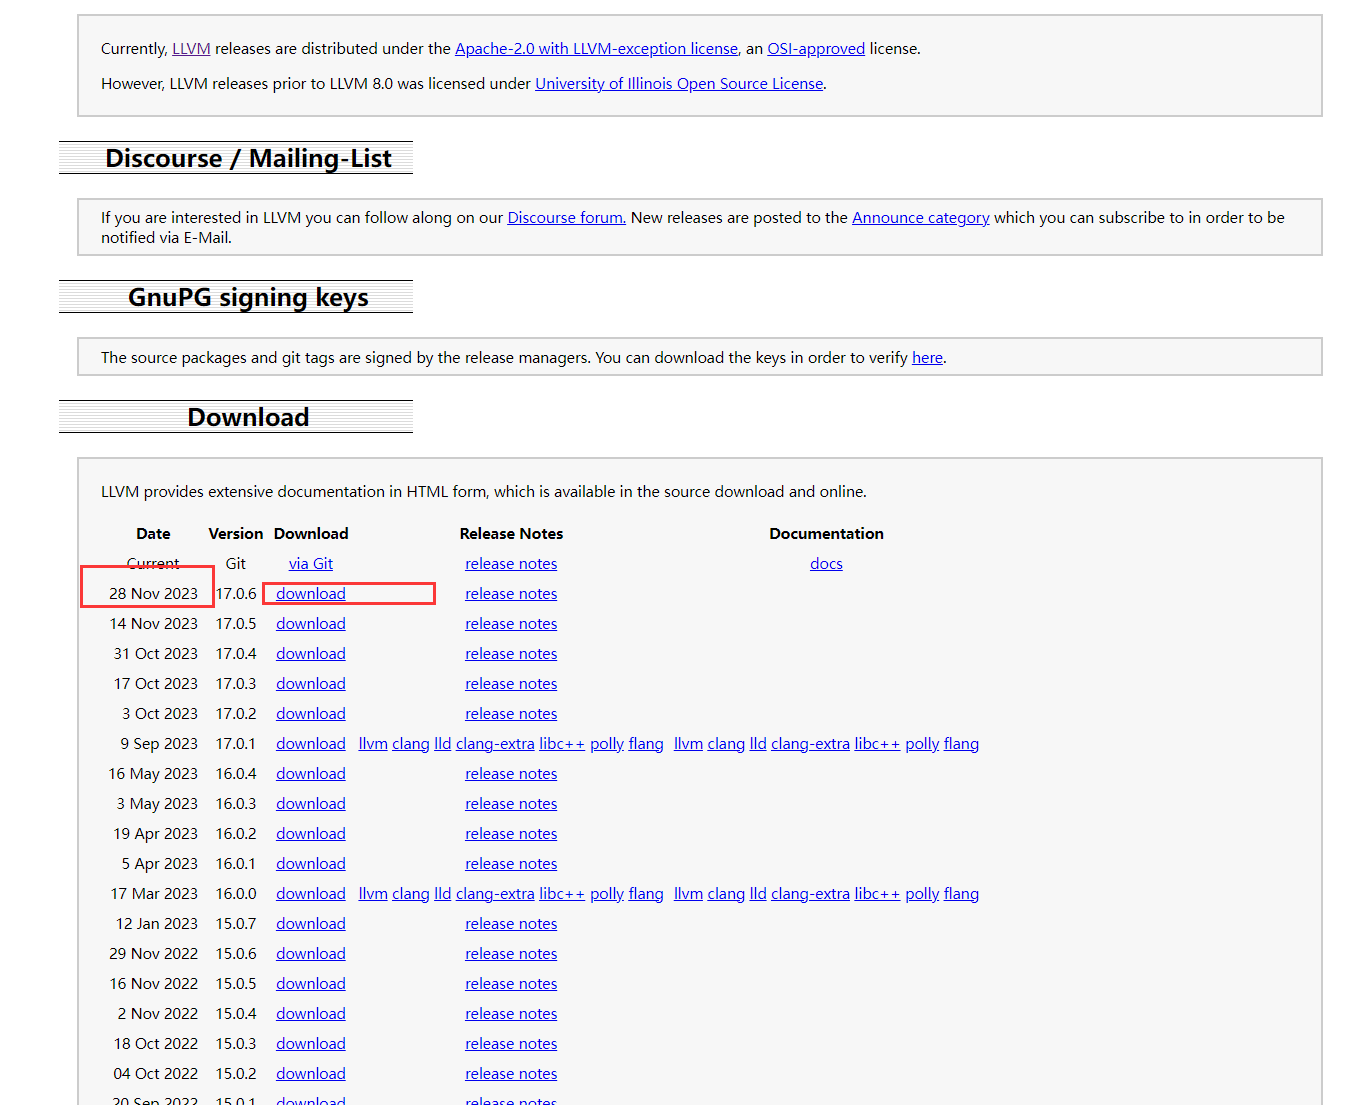Download LLVM version 15.0.4
The height and width of the screenshot is (1105, 1370).
click(311, 1014)
